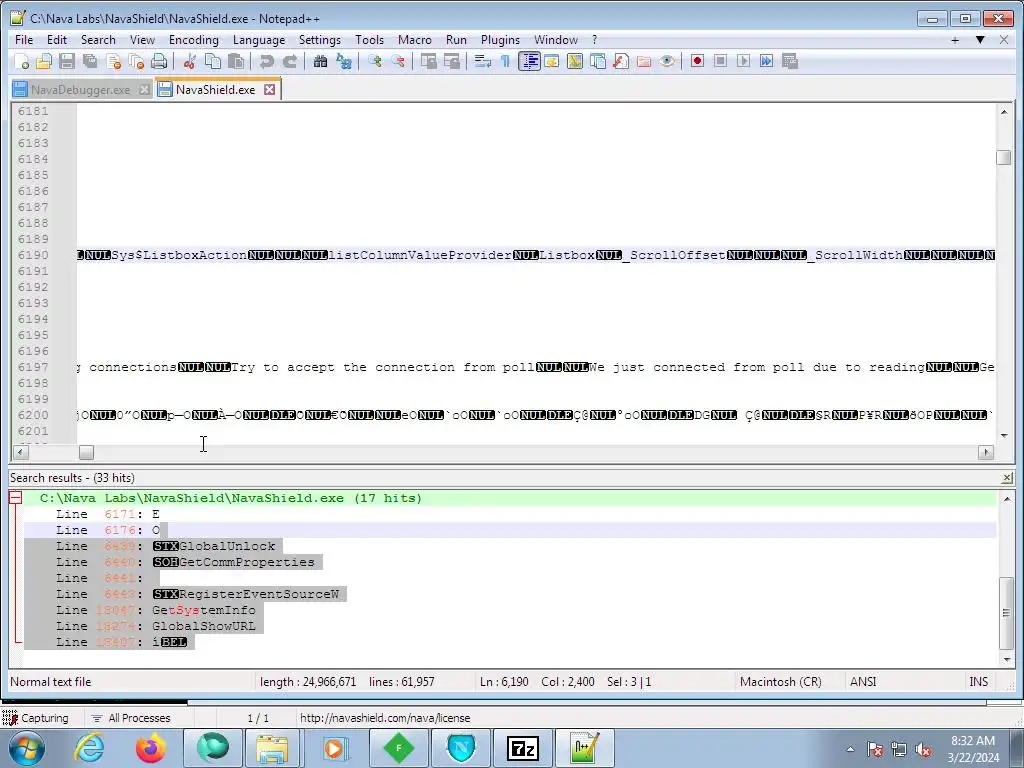Open the File menu
The height and width of the screenshot is (768, 1024).
24,40
